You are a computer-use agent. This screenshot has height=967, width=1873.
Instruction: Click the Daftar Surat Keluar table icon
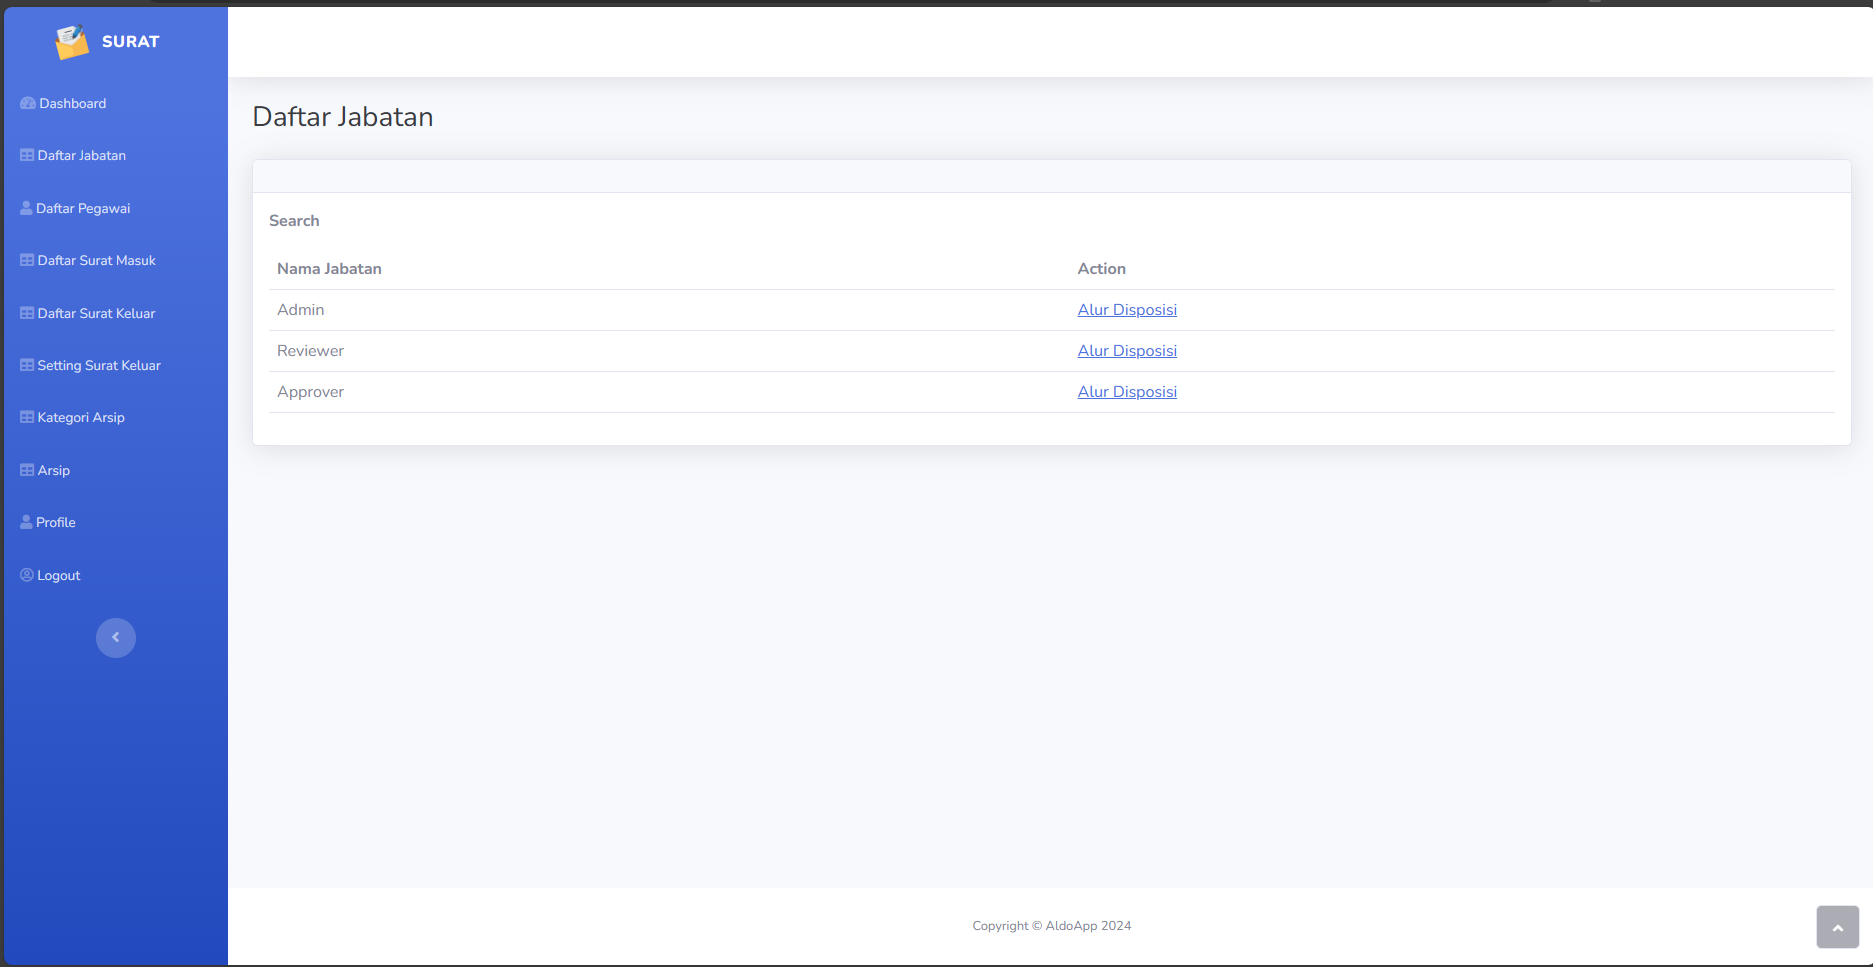click(27, 313)
